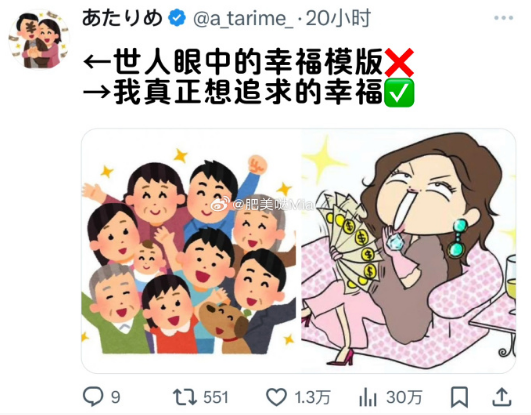This screenshot has width=531, height=415.
Task: Click the green checkmark emoji line
Action: tap(248, 92)
